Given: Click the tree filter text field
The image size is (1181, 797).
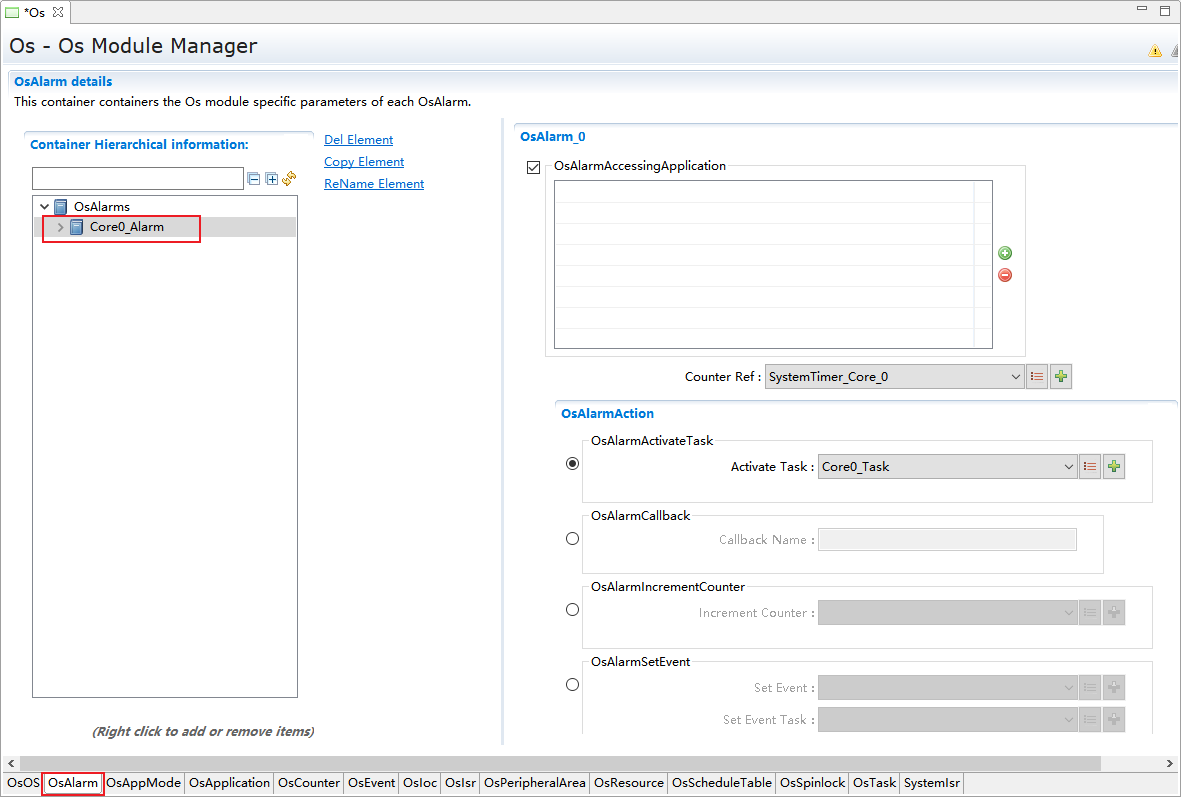Looking at the screenshot, I should point(138,179).
